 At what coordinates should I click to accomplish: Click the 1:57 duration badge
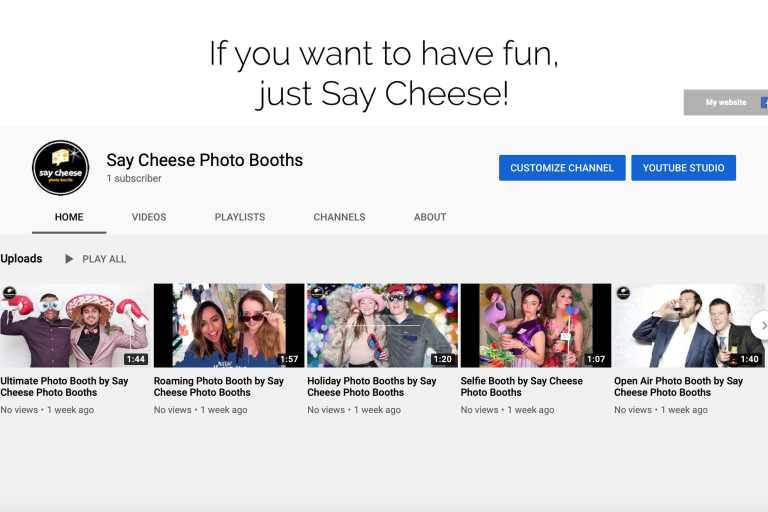[x=289, y=359]
